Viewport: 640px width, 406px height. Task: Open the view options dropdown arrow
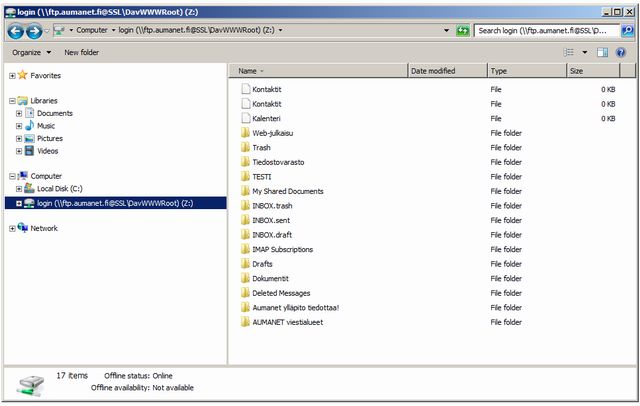click(585, 52)
